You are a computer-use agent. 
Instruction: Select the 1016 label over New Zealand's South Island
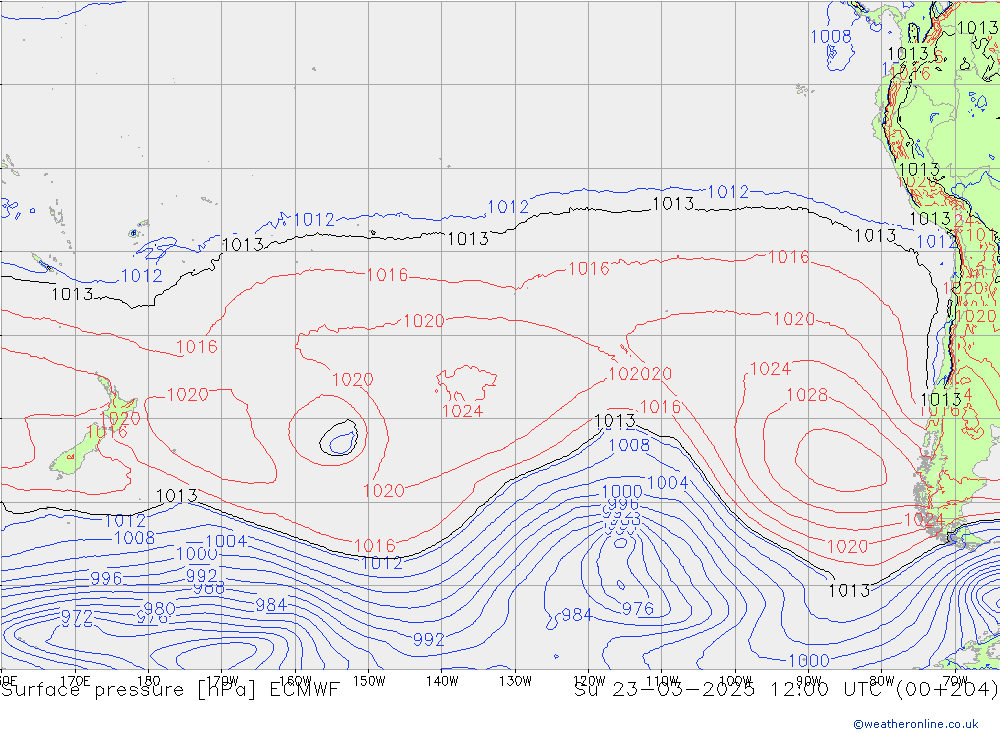pyautogui.click(x=107, y=432)
